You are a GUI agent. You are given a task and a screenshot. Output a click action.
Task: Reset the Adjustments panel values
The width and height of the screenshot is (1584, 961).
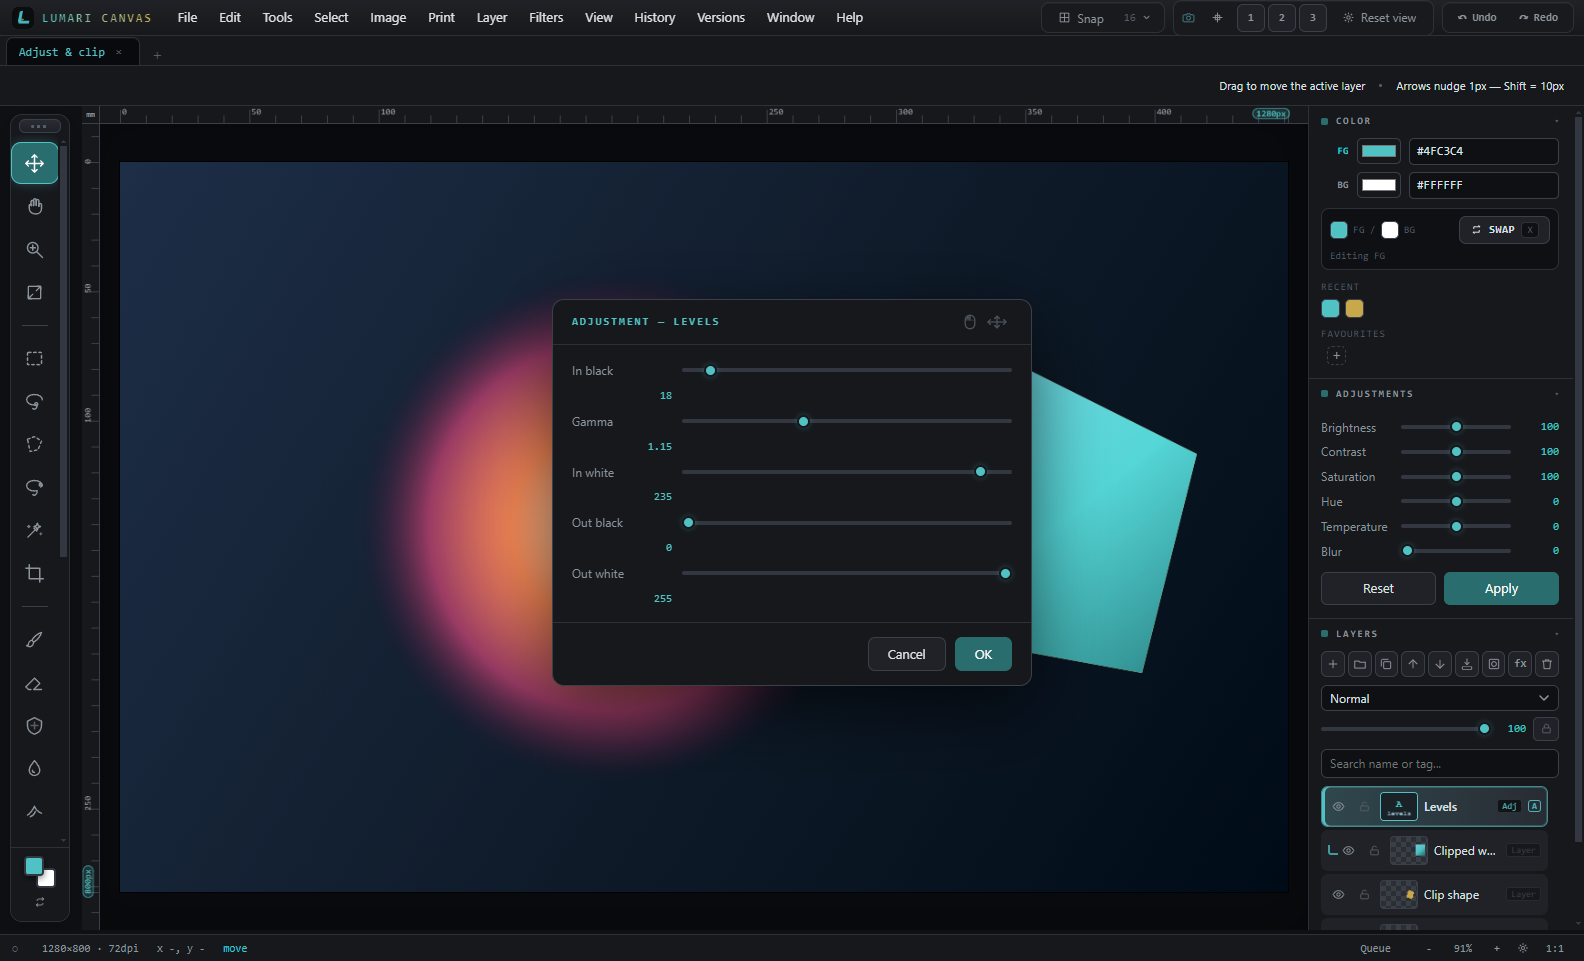click(x=1378, y=588)
